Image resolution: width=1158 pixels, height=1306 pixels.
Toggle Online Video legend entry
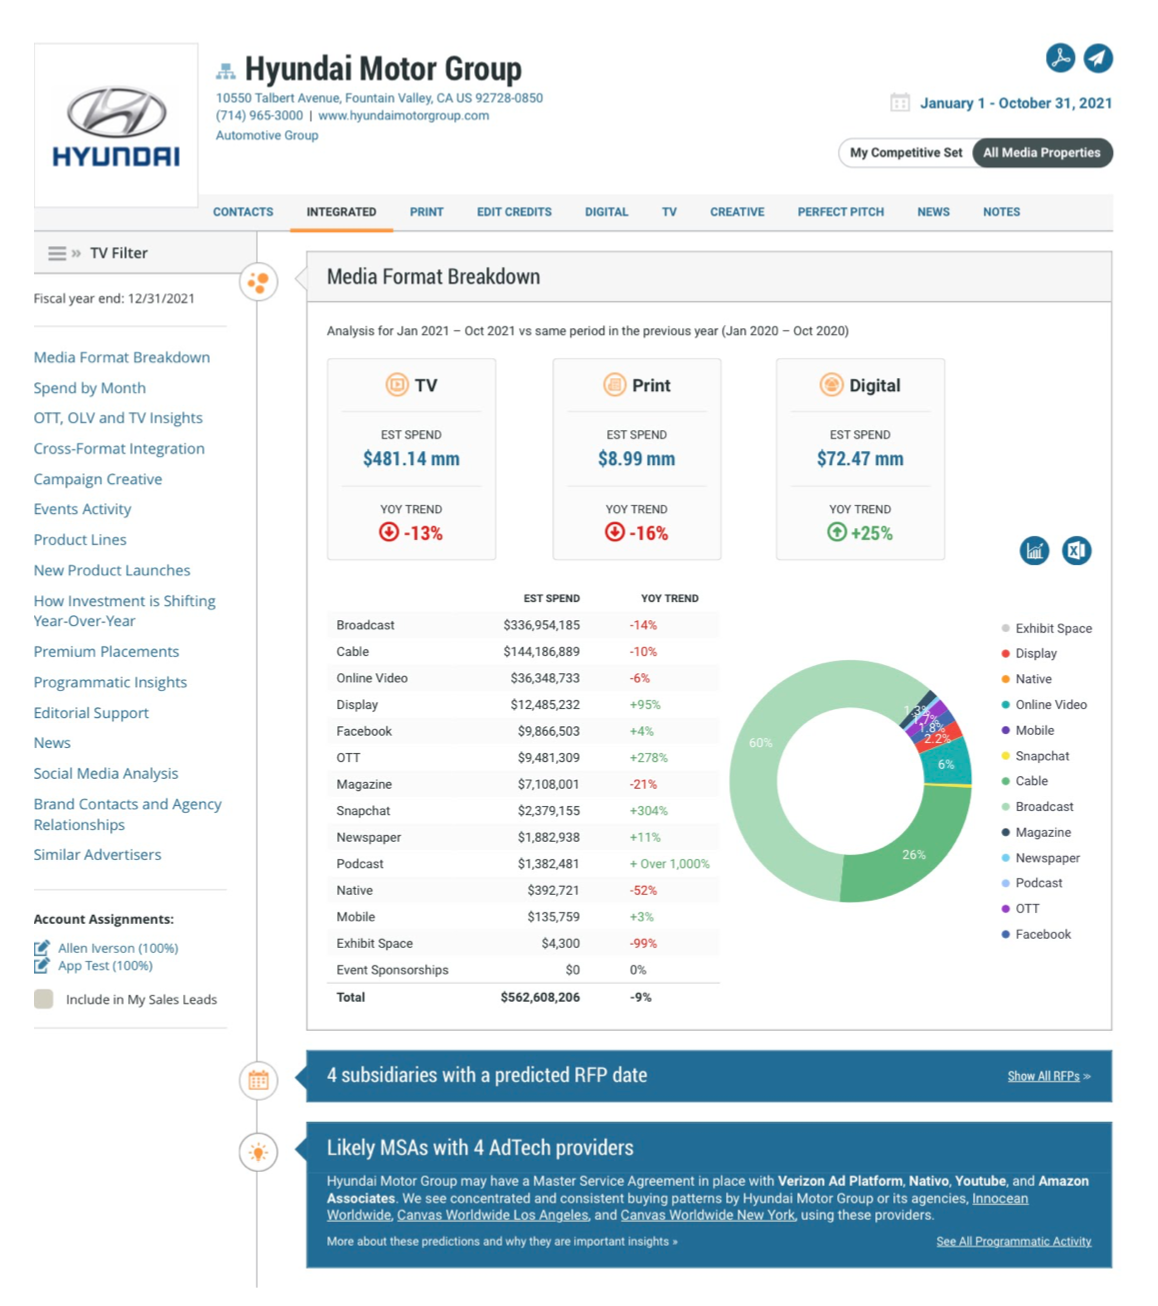click(x=1044, y=704)
